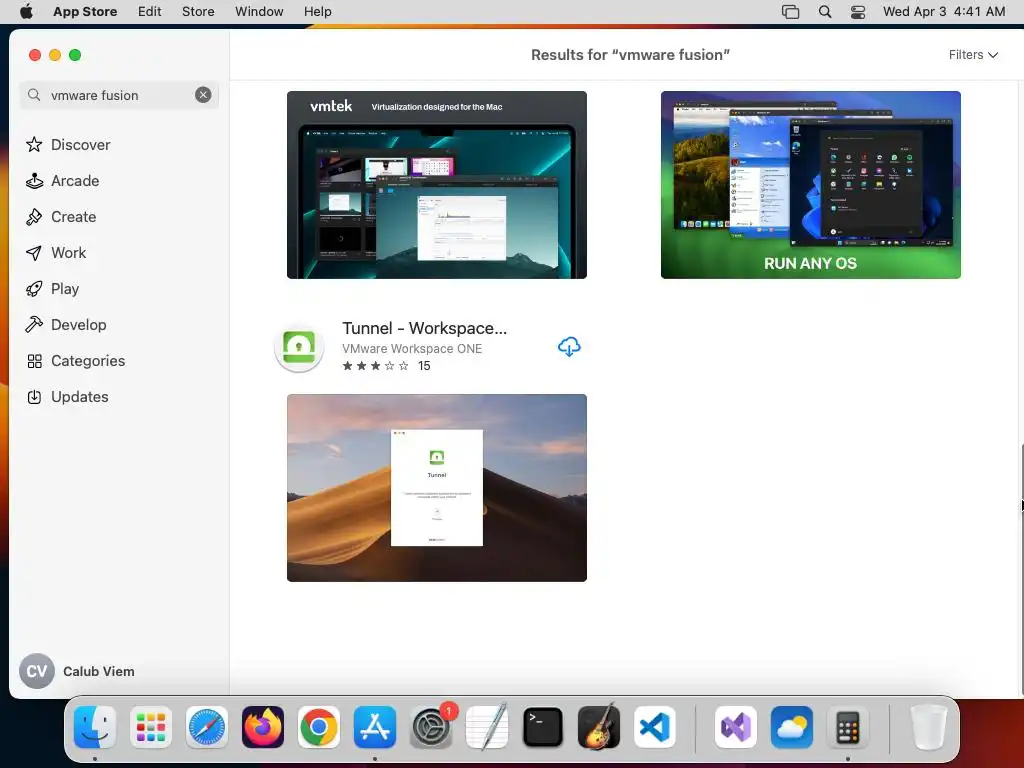Open the vmtek virtualization screenshot
Viewport: 1024px width, 768px height.
437,185
